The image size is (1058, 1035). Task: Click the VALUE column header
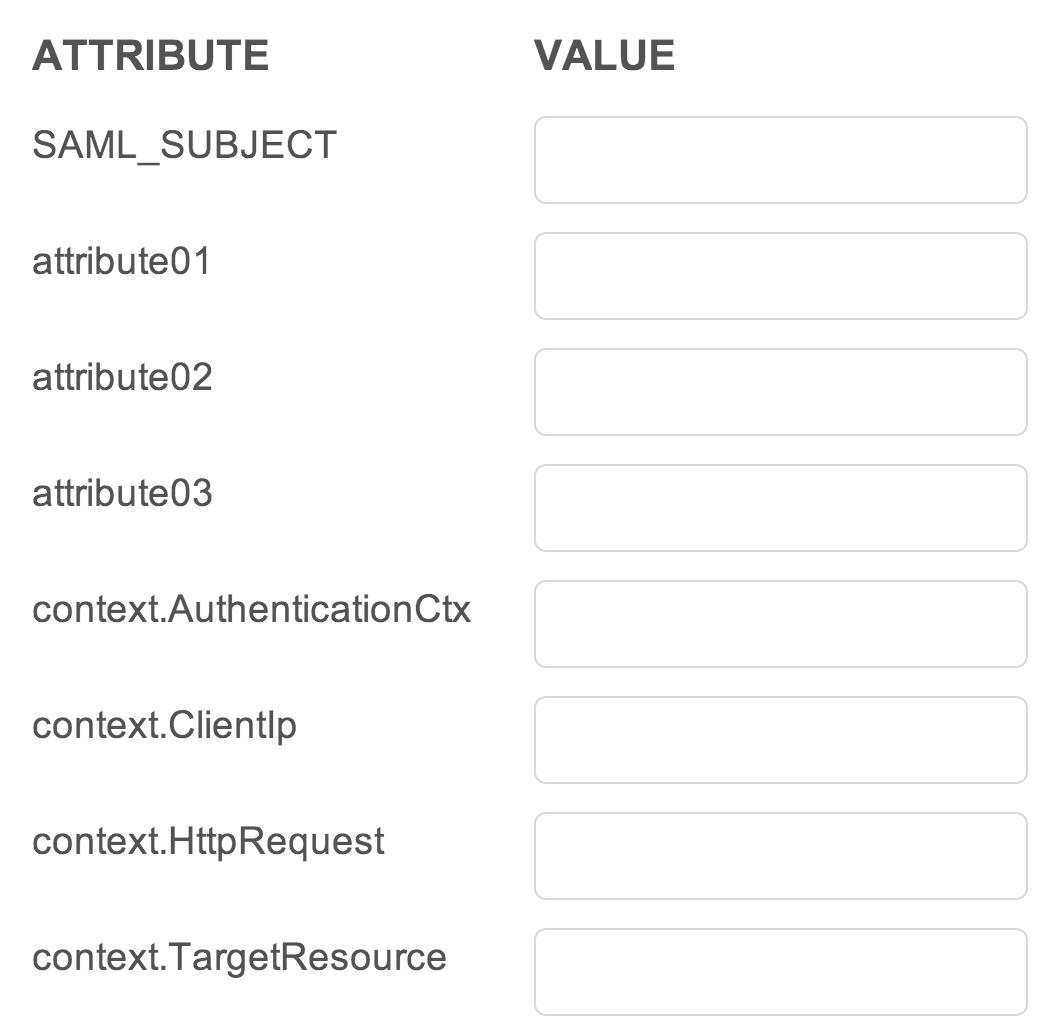[604, 56]
